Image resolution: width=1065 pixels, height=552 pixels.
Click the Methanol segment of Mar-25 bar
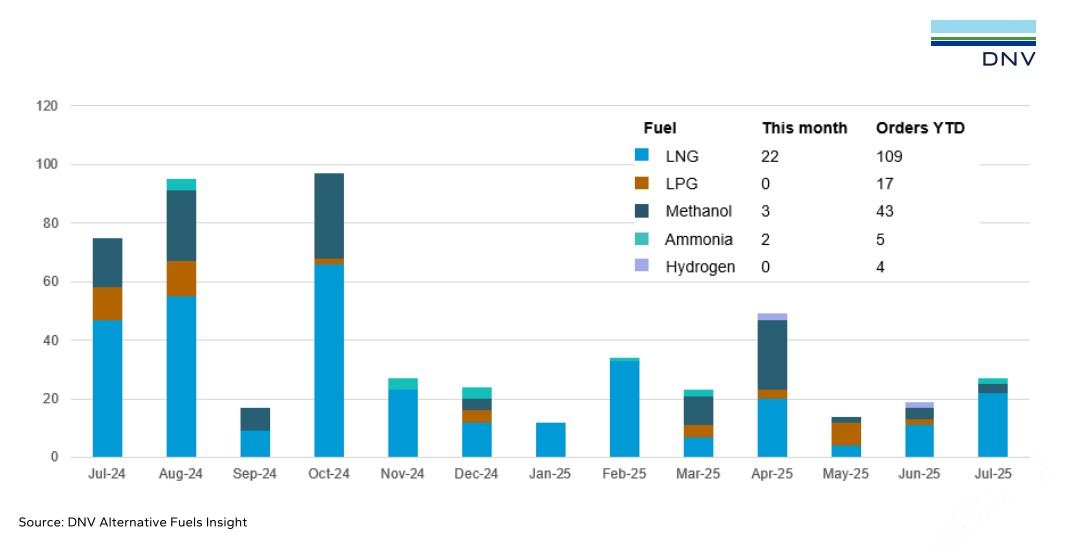[x=698, y=411]
